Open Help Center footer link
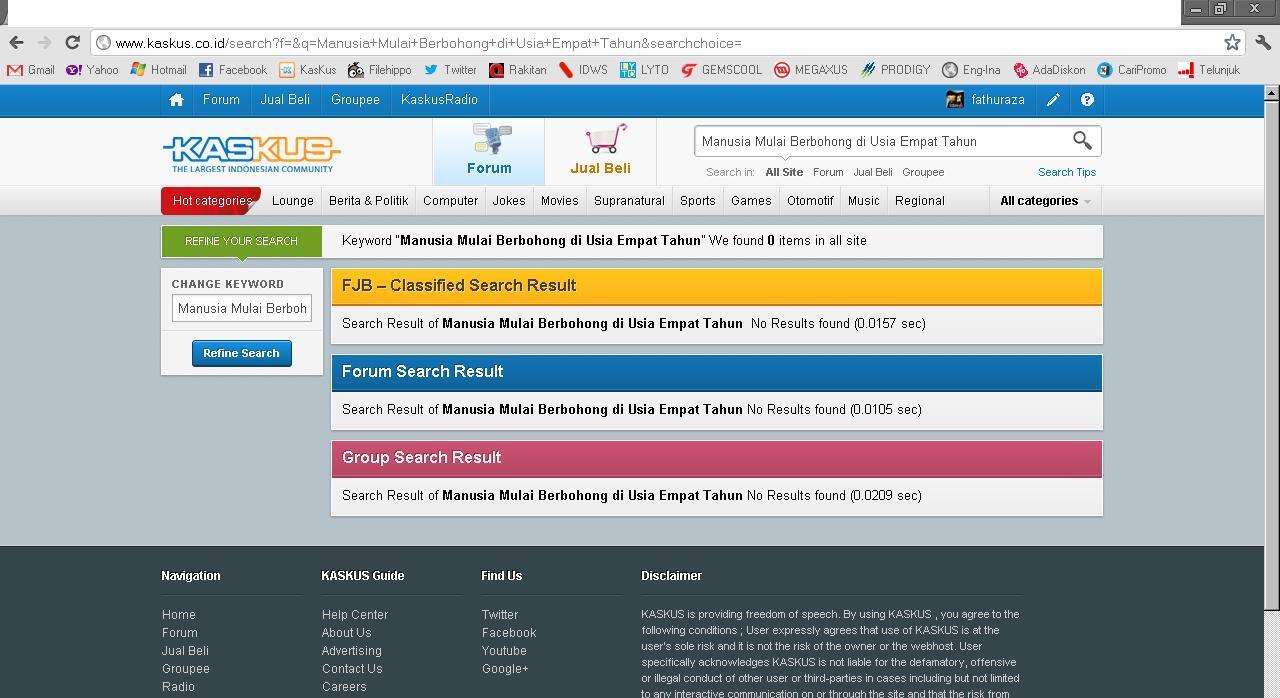This screenshot has width=1280, height=698. pyautogui.click(x=355, y=615)
